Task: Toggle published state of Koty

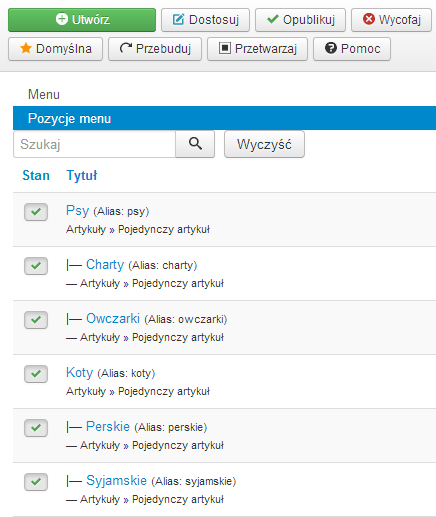Action: [36, 374]
